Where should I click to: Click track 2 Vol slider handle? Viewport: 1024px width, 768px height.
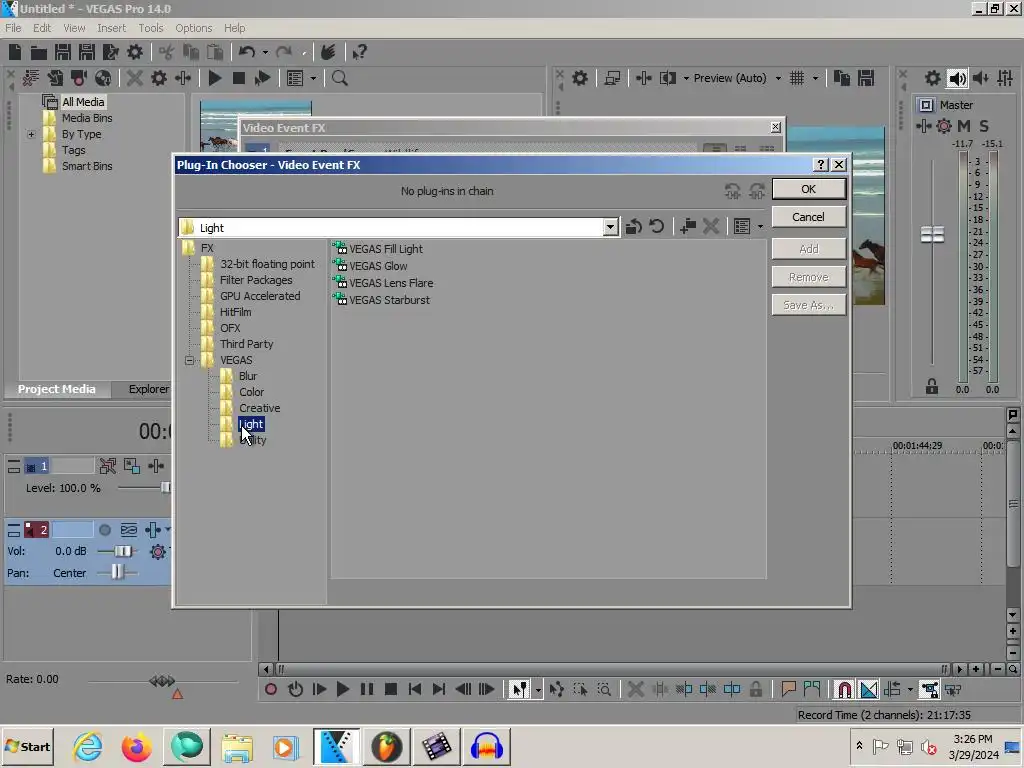click(x=122, y=551)
